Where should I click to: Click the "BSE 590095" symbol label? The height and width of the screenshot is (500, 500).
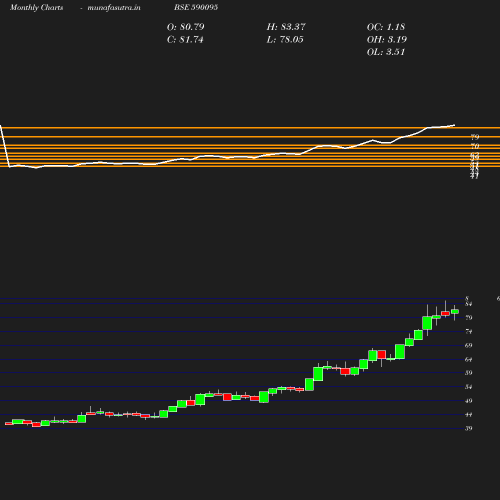point(196,7)
